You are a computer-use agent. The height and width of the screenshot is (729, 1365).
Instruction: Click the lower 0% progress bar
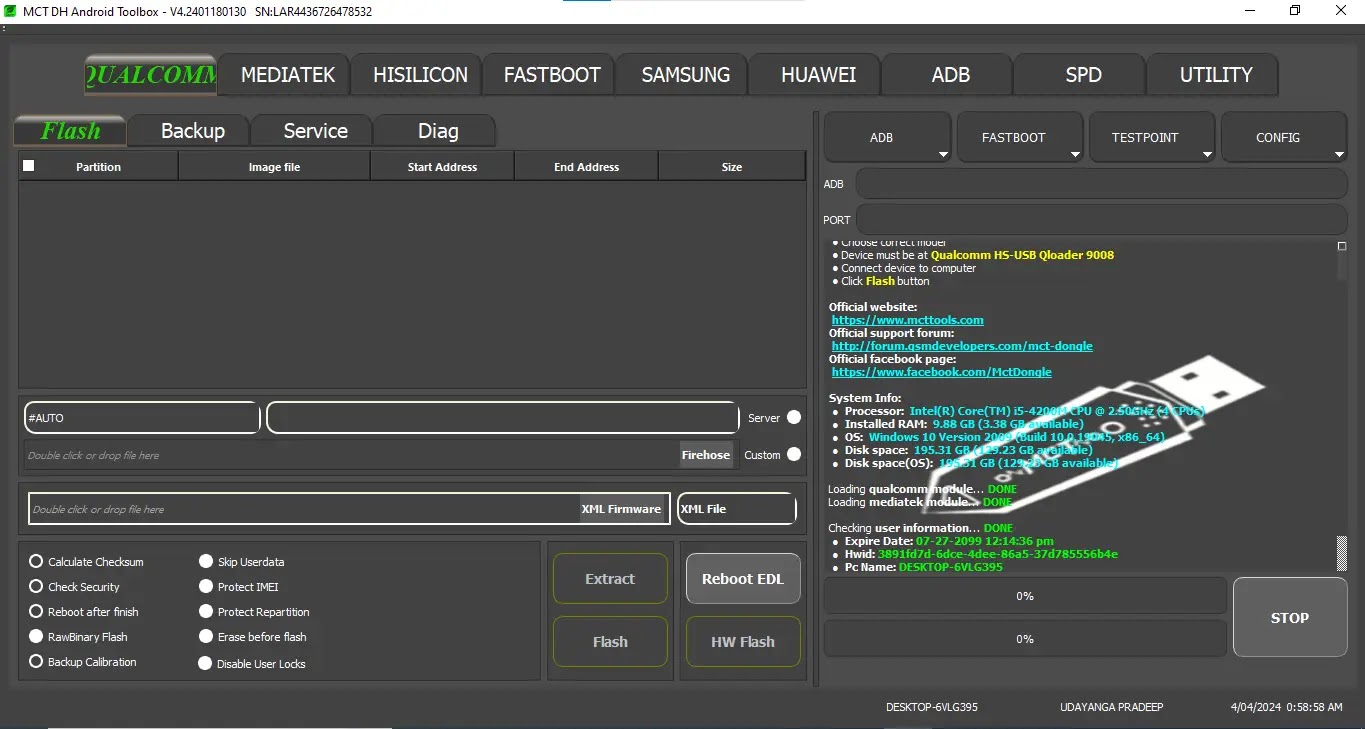(x=1025, y=639)
